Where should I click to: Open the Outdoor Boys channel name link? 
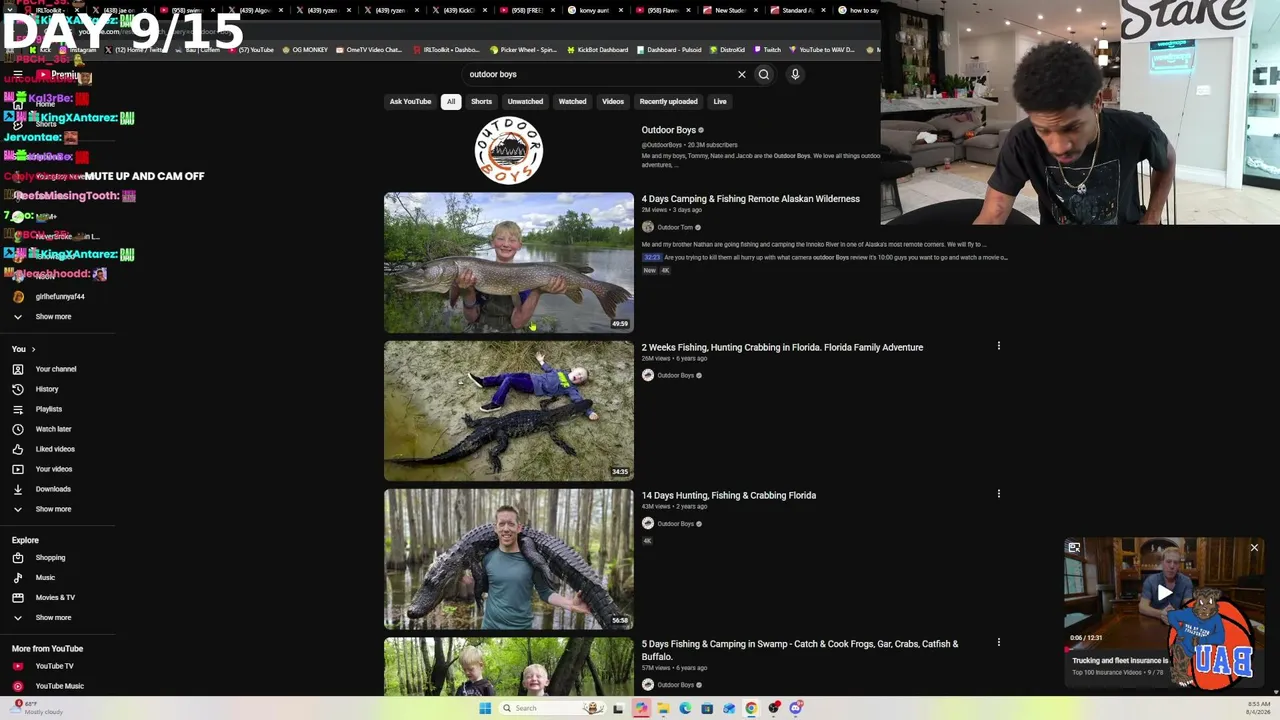(x=668, y=130)
